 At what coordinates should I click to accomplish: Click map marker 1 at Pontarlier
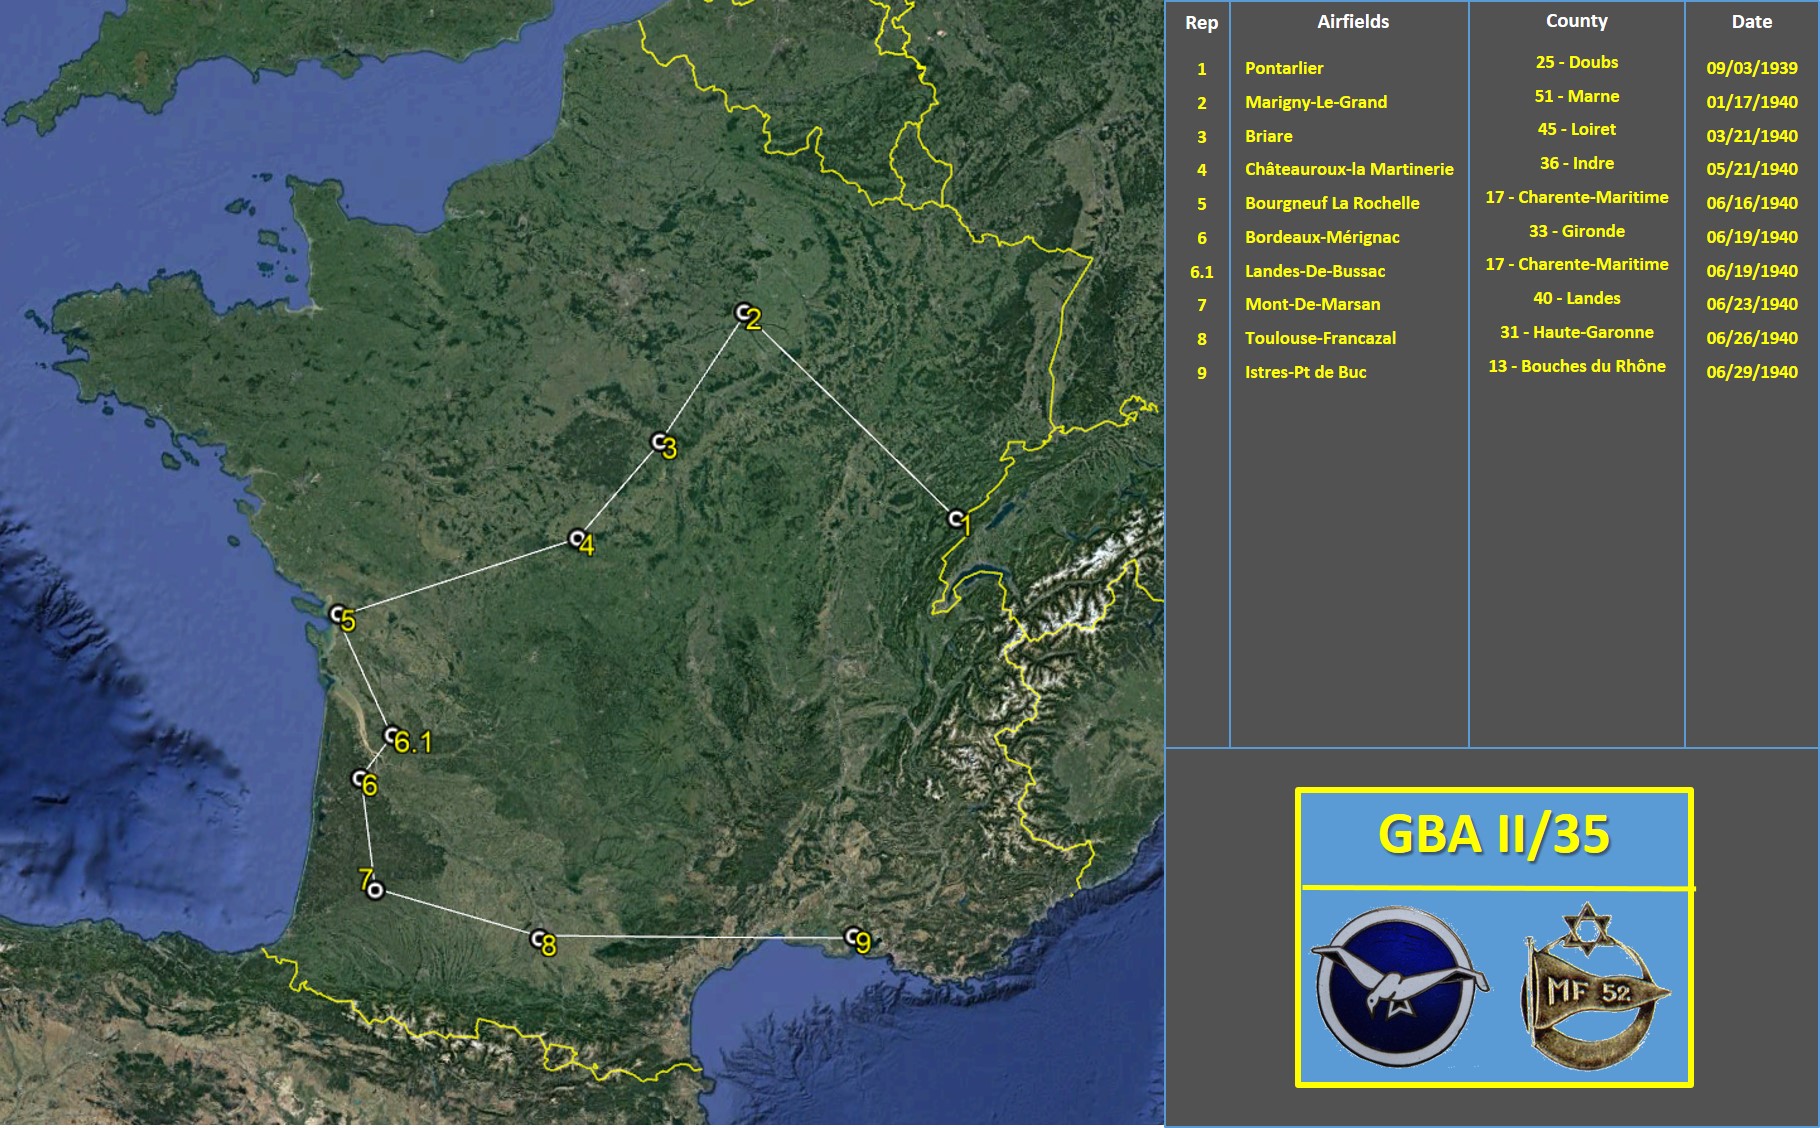(x=956, y=520)
